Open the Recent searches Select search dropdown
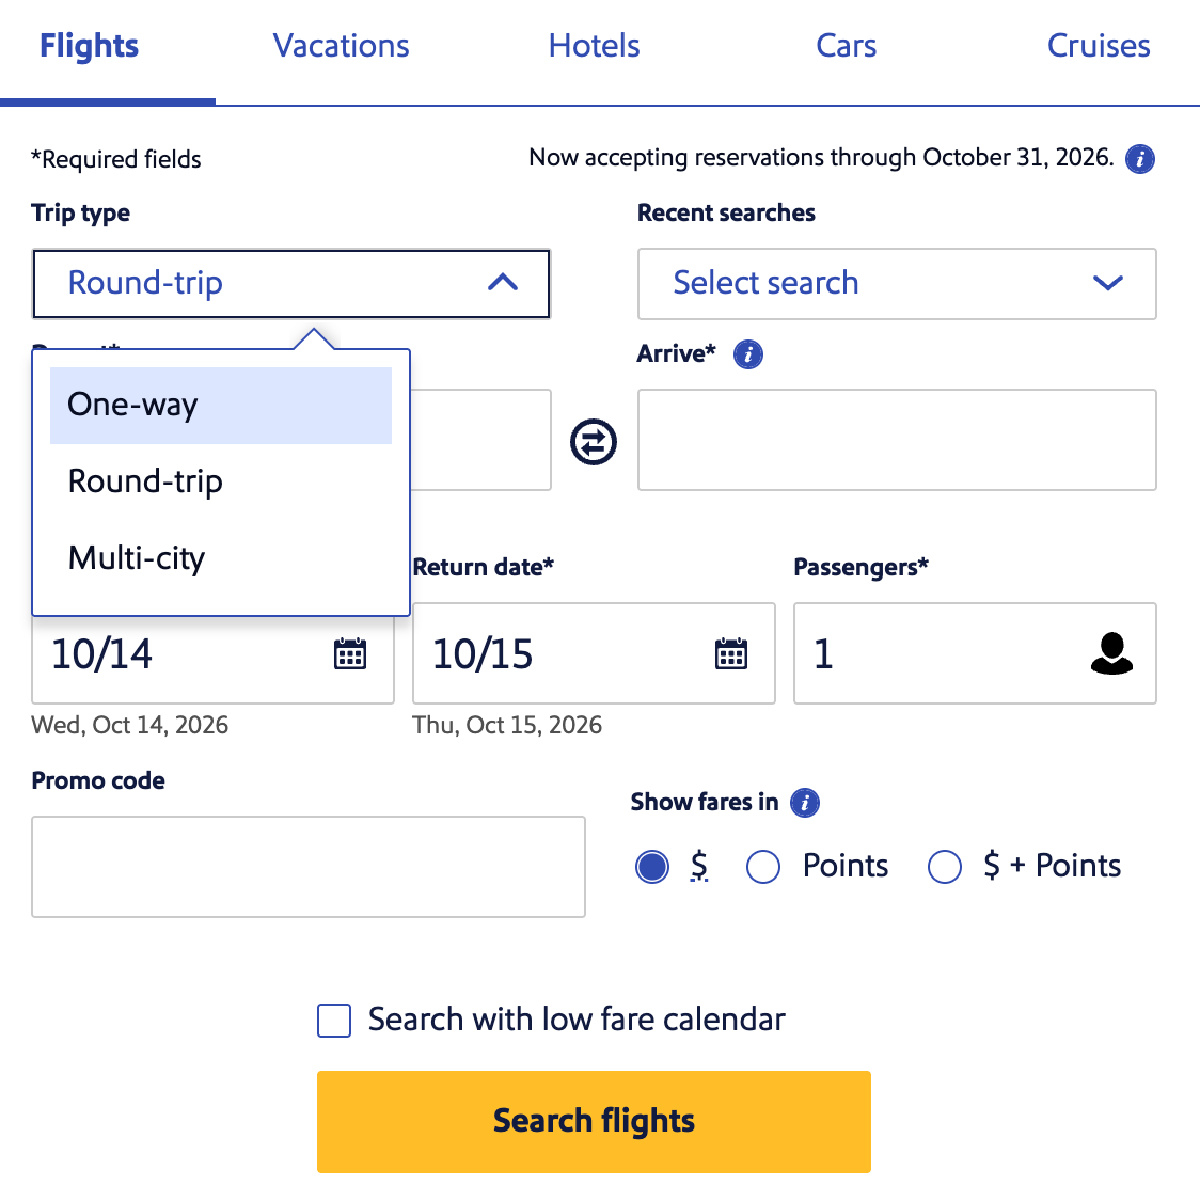Image resolution: width=1200 pixels, height=1185 pixels. [896, 284]
